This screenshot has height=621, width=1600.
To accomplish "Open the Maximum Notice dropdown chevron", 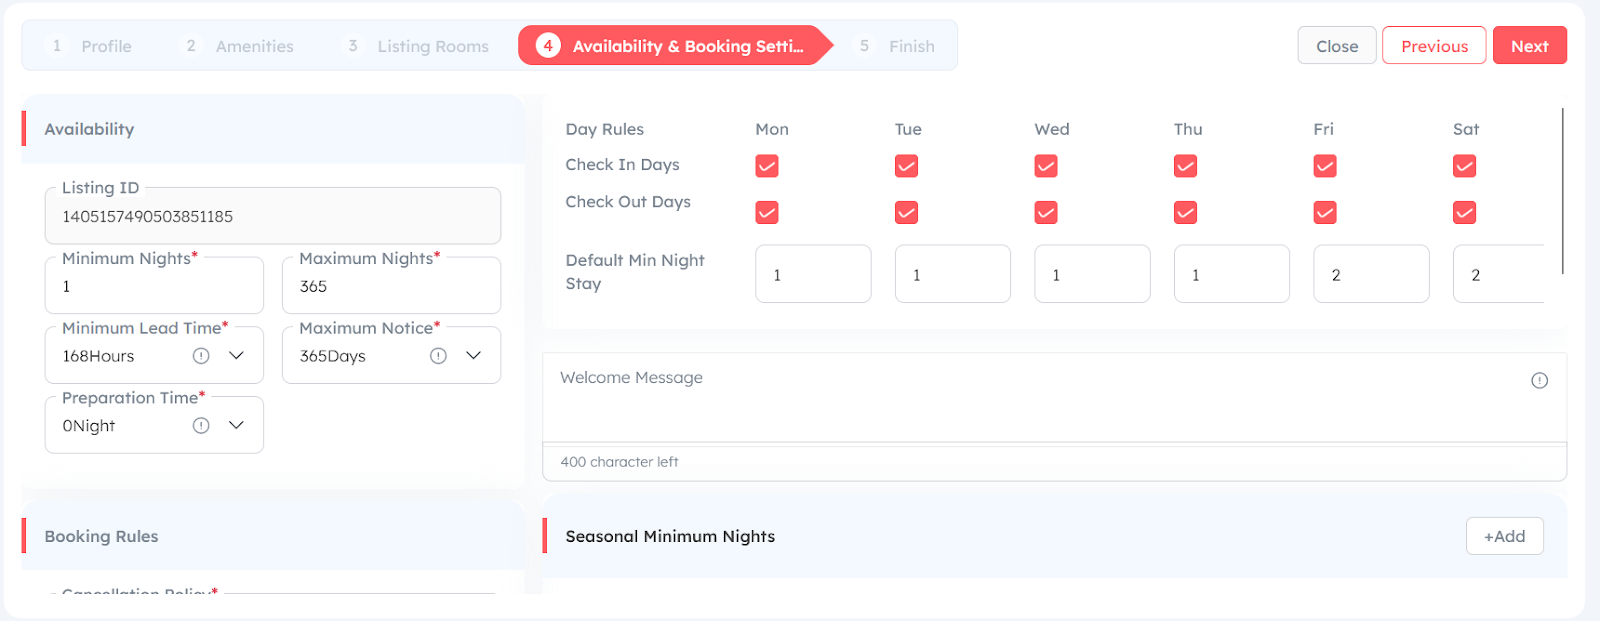I will pos(474,356).
